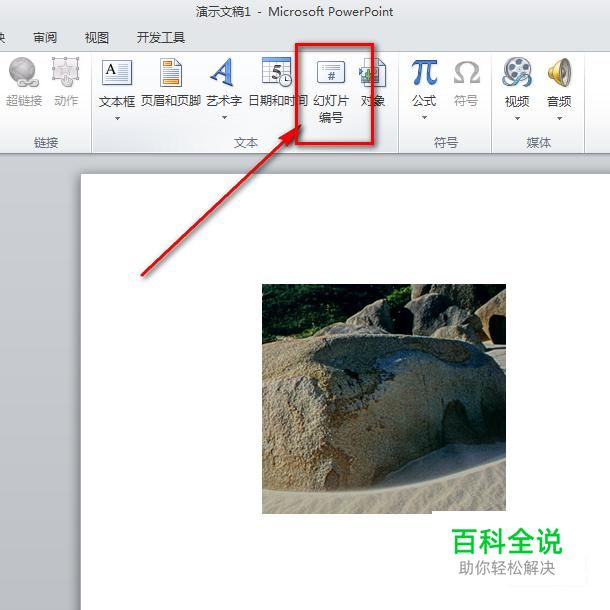The width and height of the screenshot is (610, 610).
Task: Open the View (视图) tab
Action: 96,38
